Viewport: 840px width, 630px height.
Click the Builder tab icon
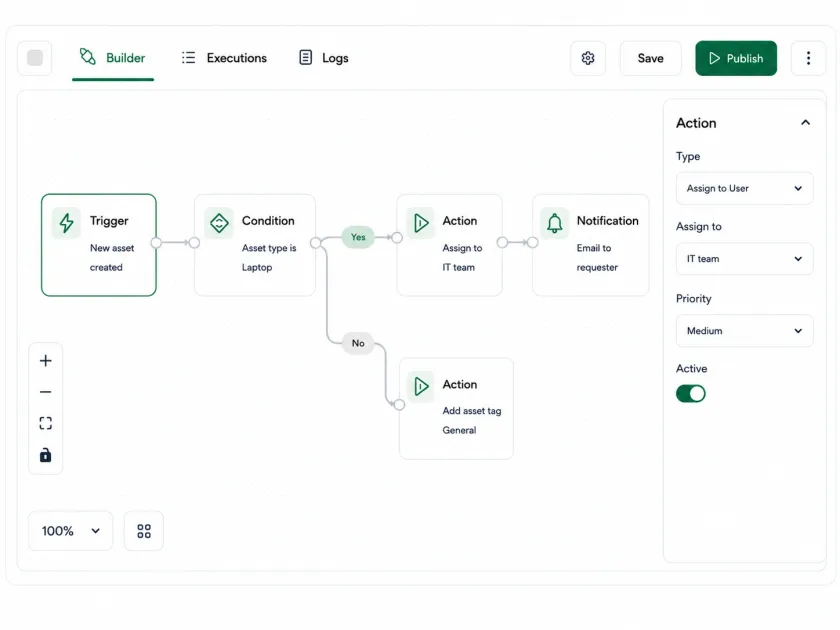87,56
